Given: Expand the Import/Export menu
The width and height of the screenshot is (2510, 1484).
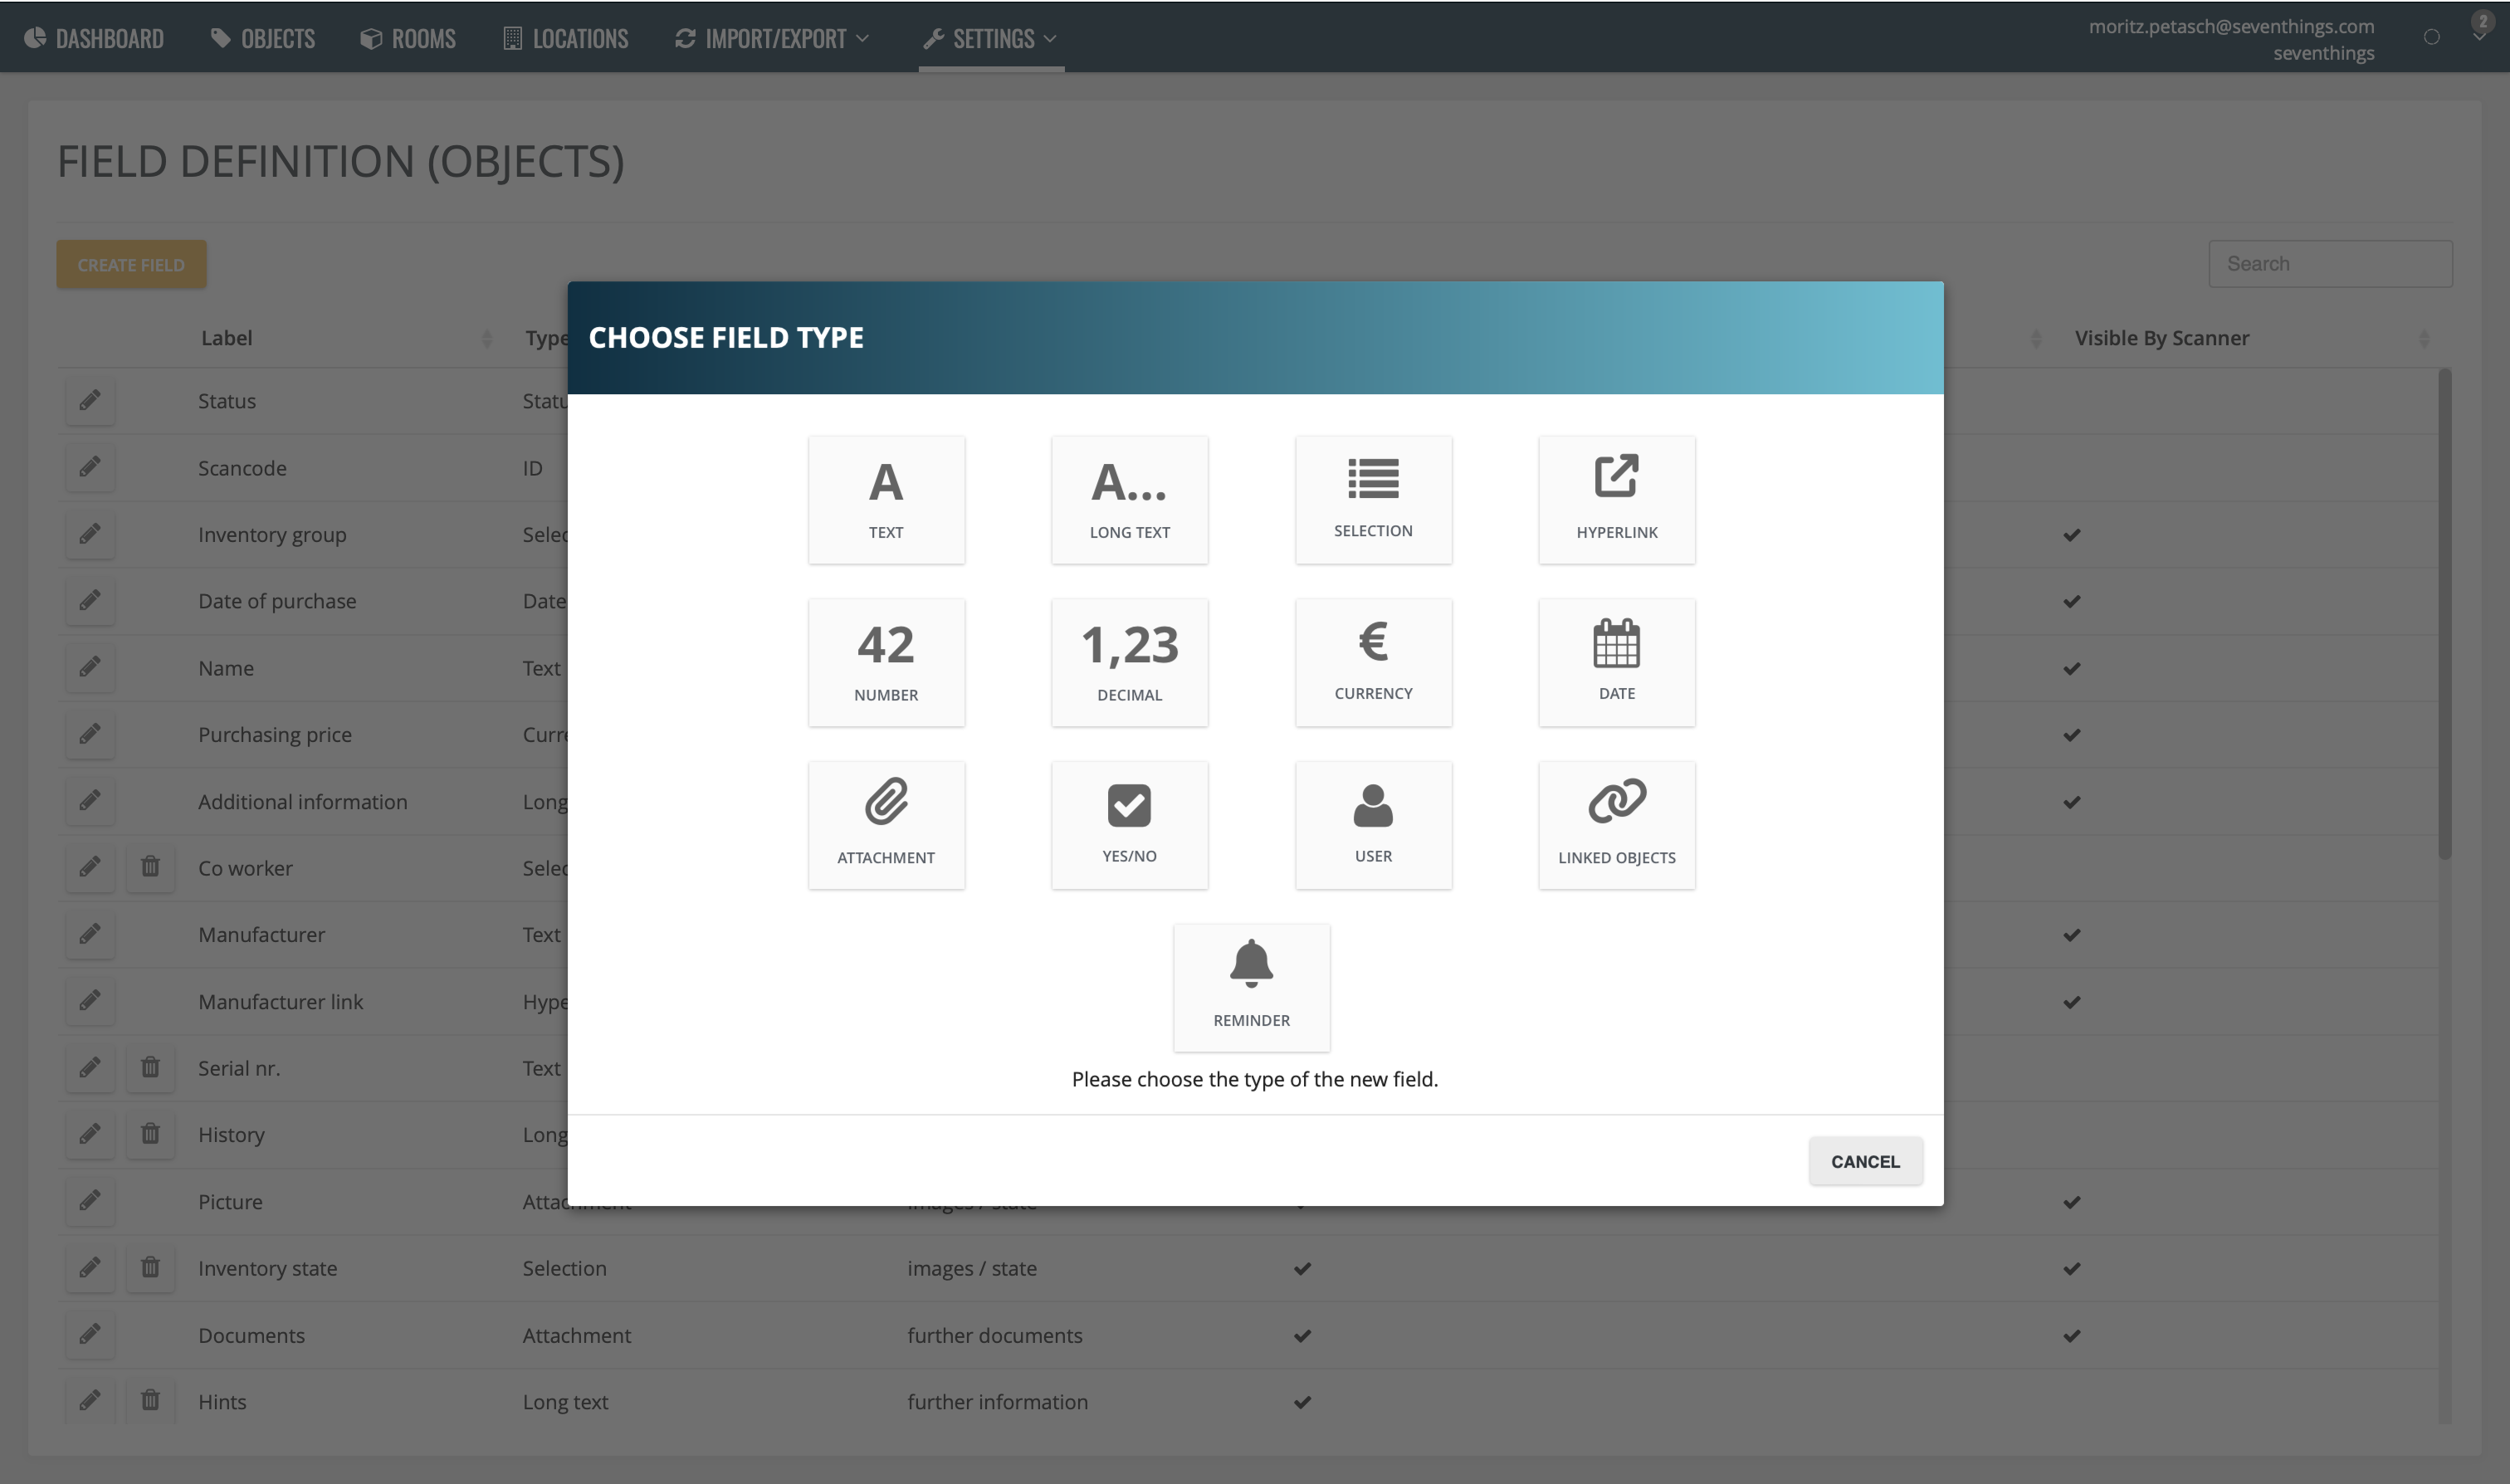Looking at the screenshot, I should tap(772, 38).
